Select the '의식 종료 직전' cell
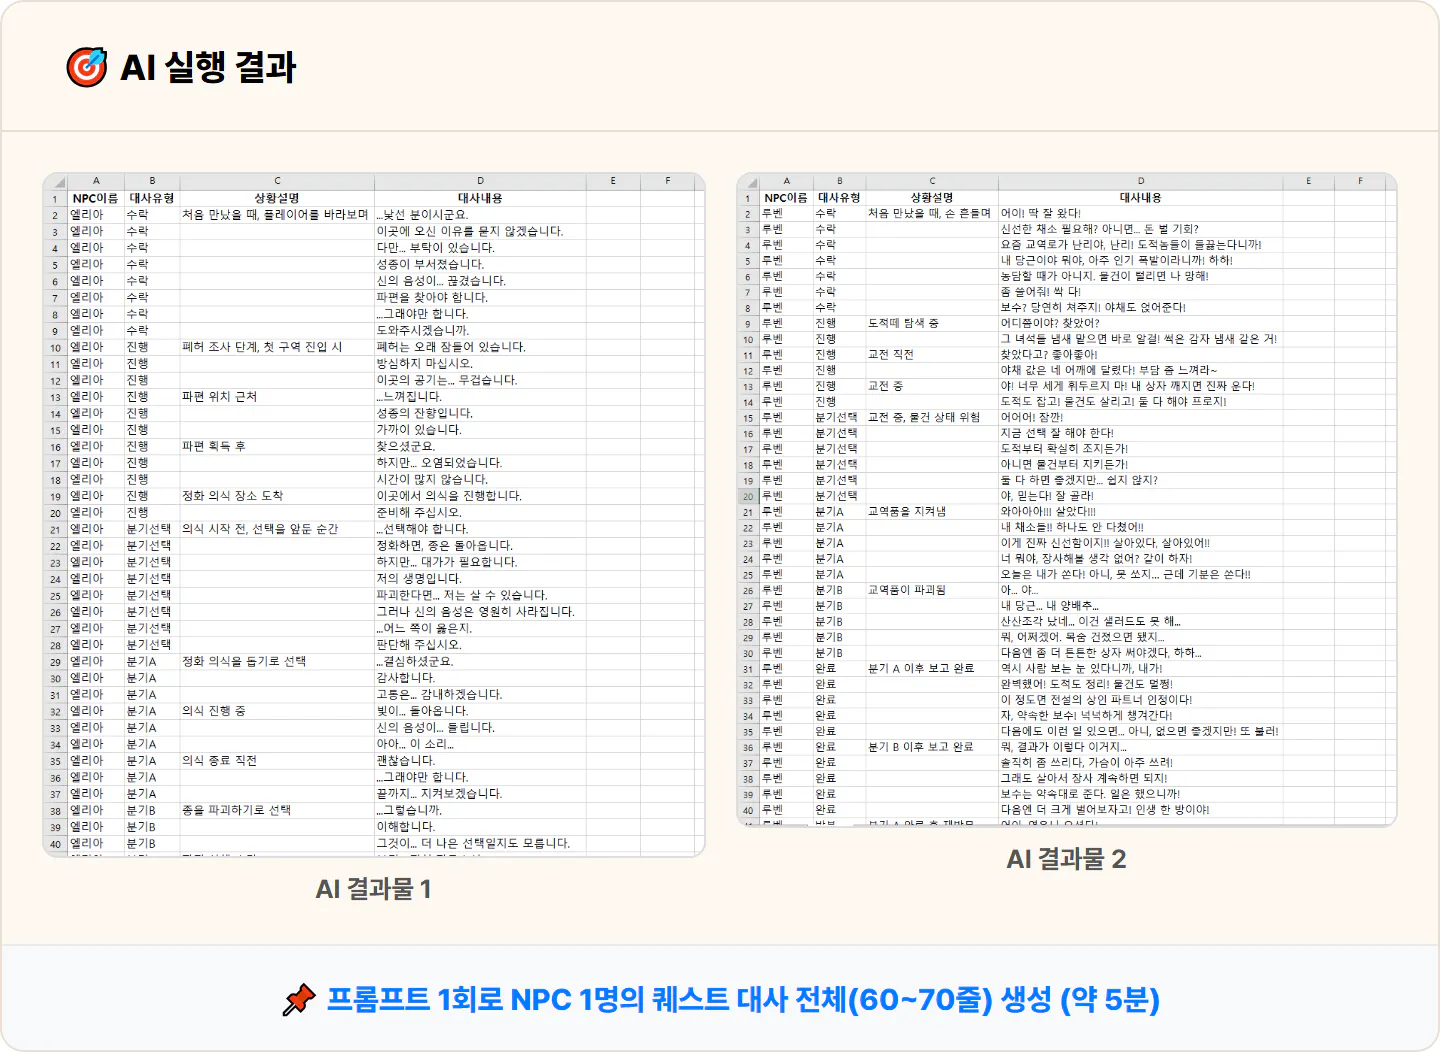The height and width of the screenshot is (1054, 1440). coord(277,761)
